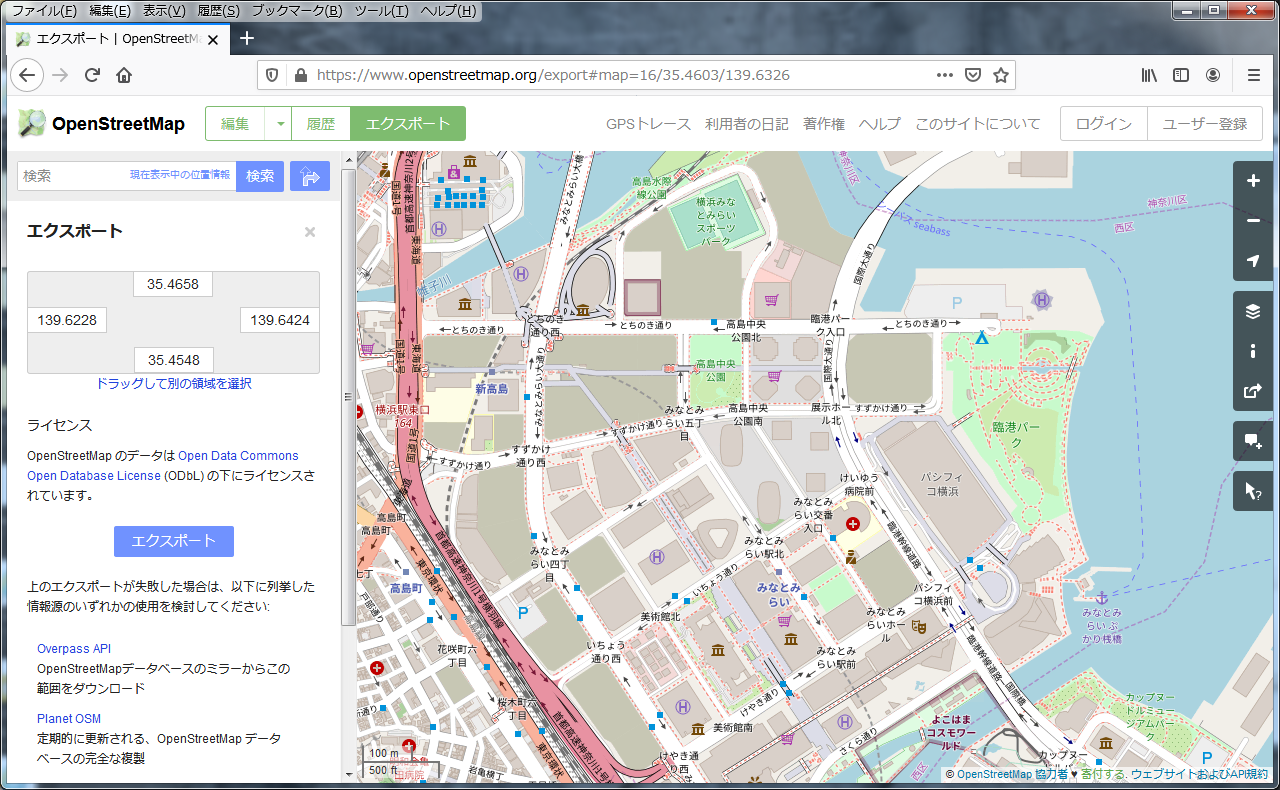Image resolution: width=1280 pixels, height=790 pixels.
Task: Click the blue エクスポート button
Action: (174, 541)
